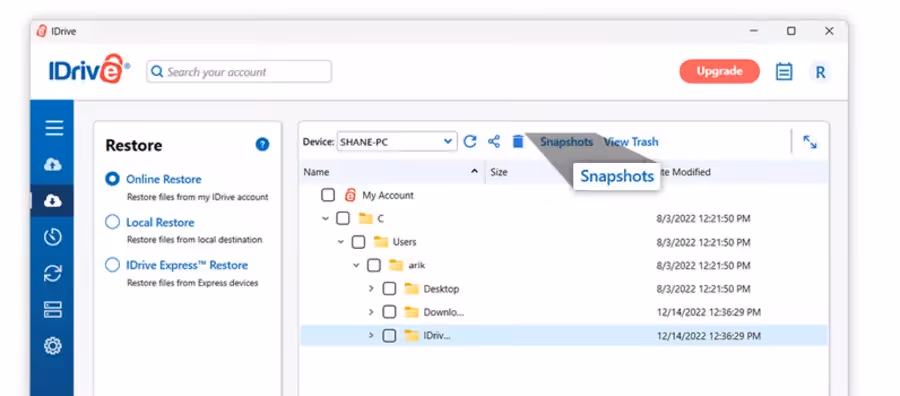The width and height of the screenshot is (900, 396).
Task: Open the activity log calendar icon
Action: click(x=784, y=72)
